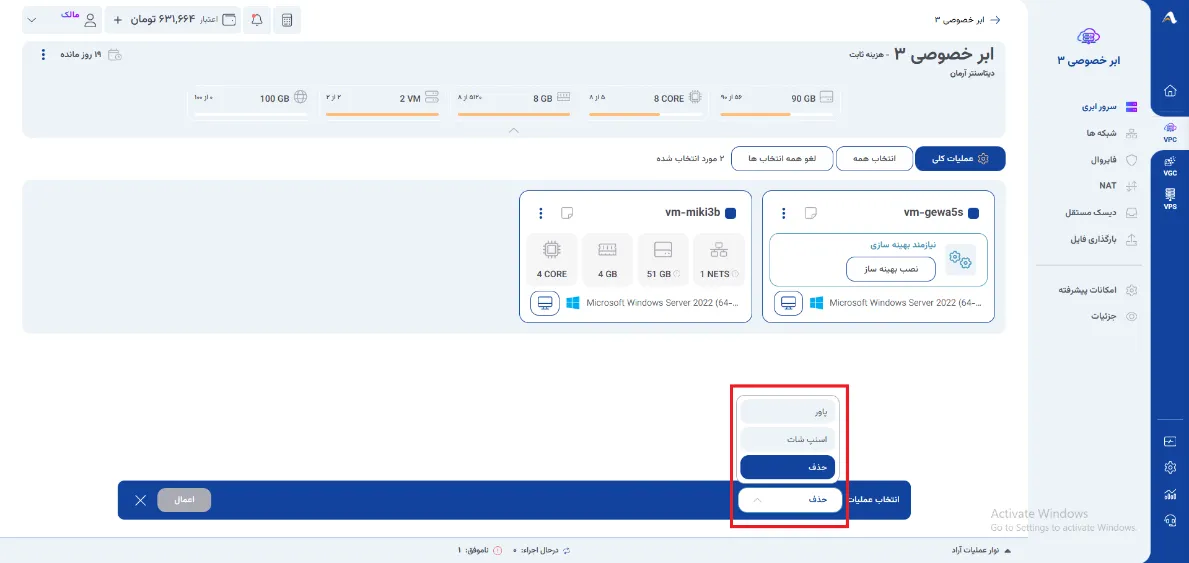Add credit with the plus icon
Viewport: 1189px width, 563px height.
(x=118, y=20)
